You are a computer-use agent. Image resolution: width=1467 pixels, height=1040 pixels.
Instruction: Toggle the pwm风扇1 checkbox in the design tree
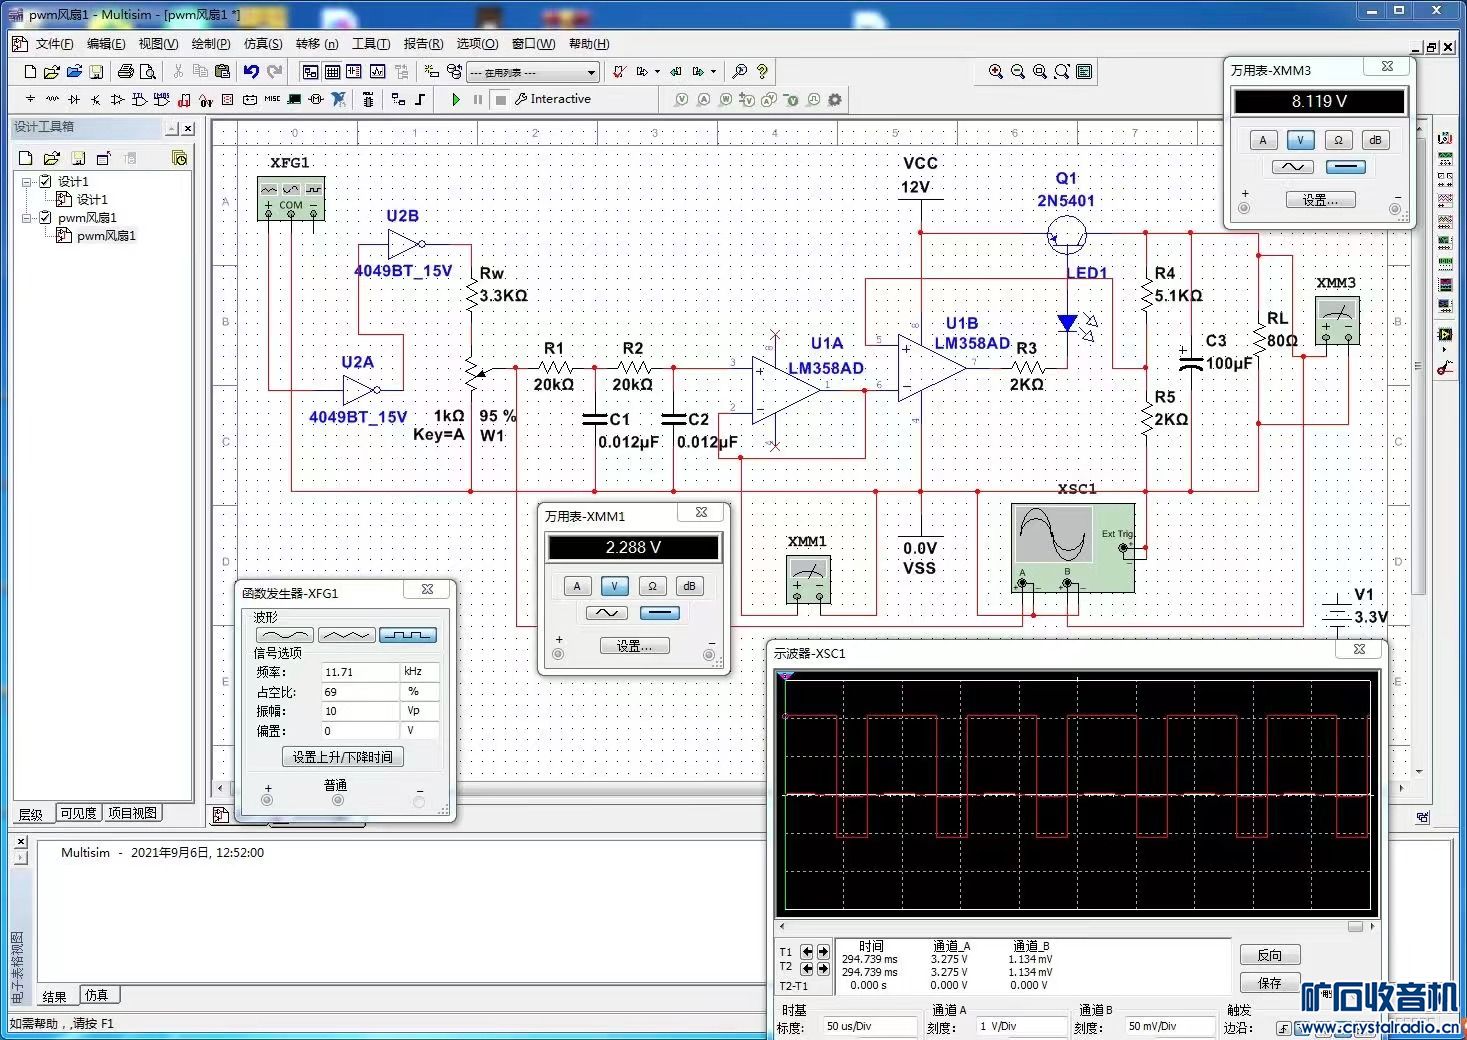click(x=45, y=217)
